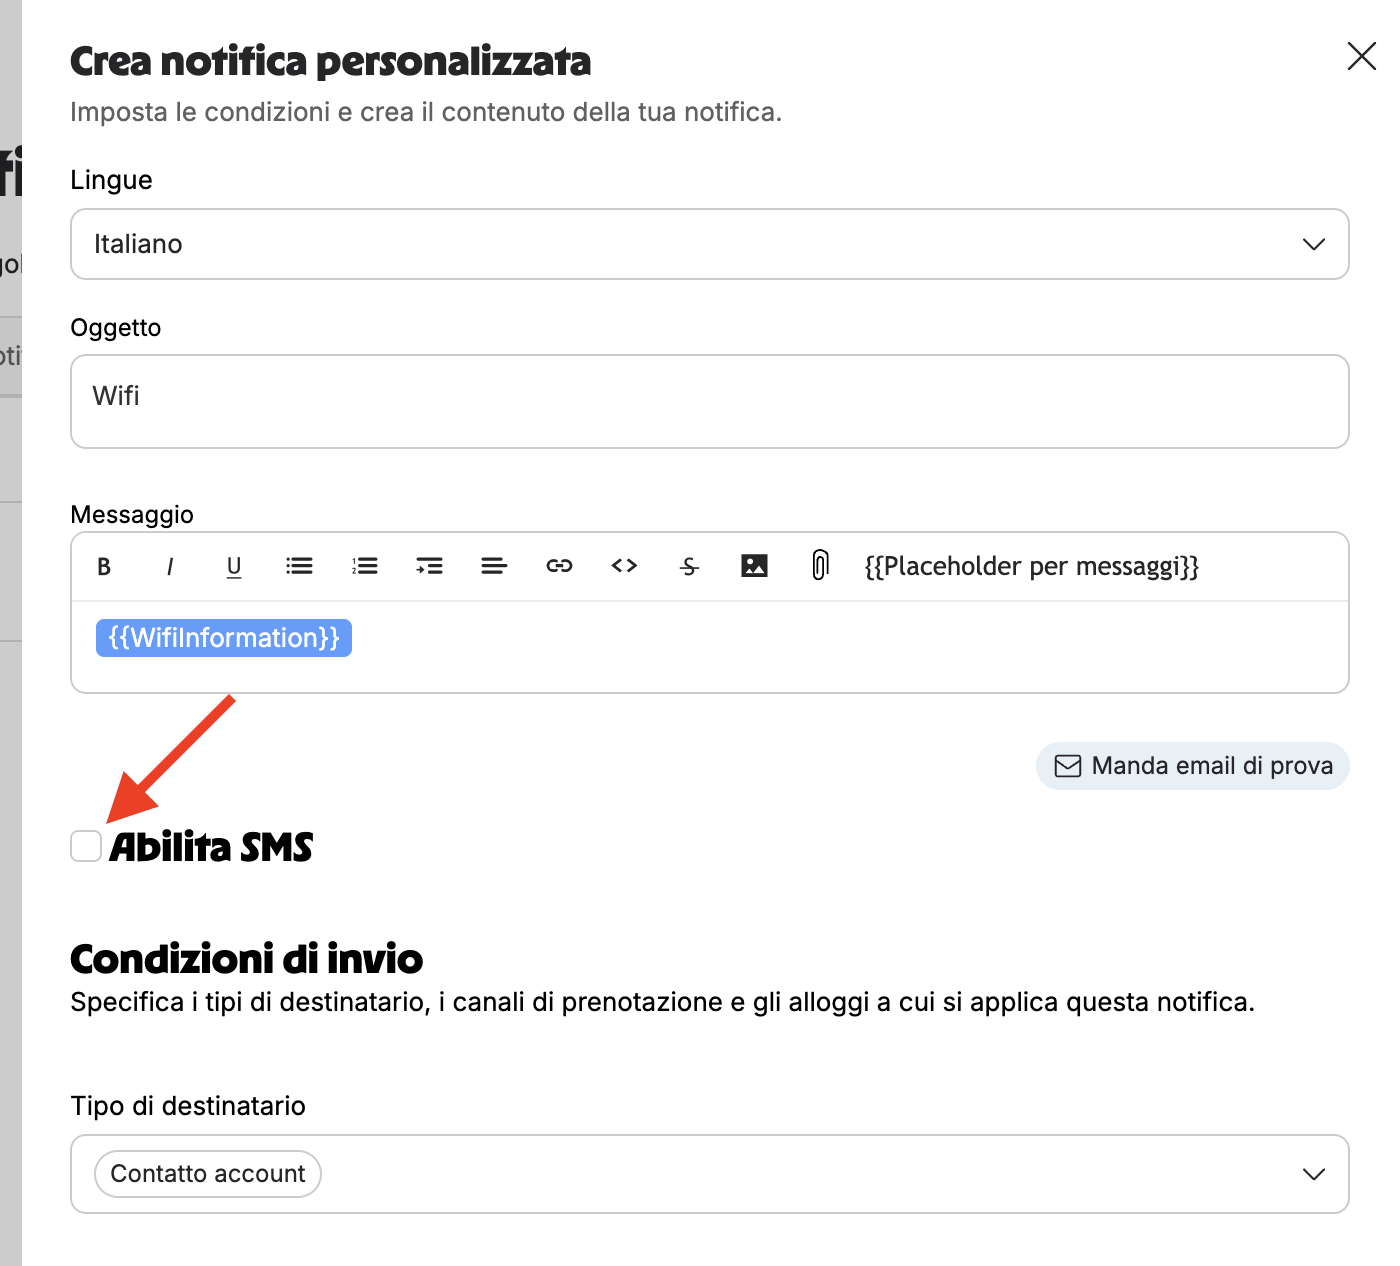Click the Oggetto field containing Wifi
Viewport: 1400px width, 1266px height.
pos(710,402)
